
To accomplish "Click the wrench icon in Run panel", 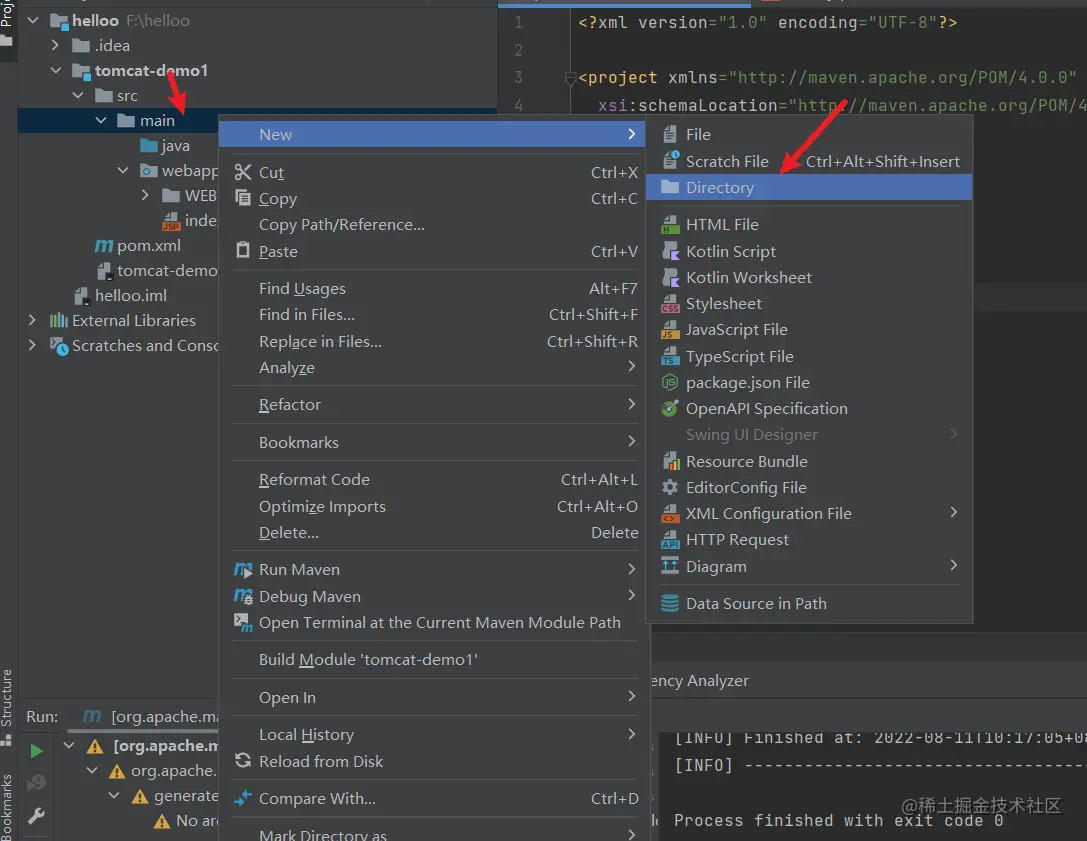I will coord(37,815).
